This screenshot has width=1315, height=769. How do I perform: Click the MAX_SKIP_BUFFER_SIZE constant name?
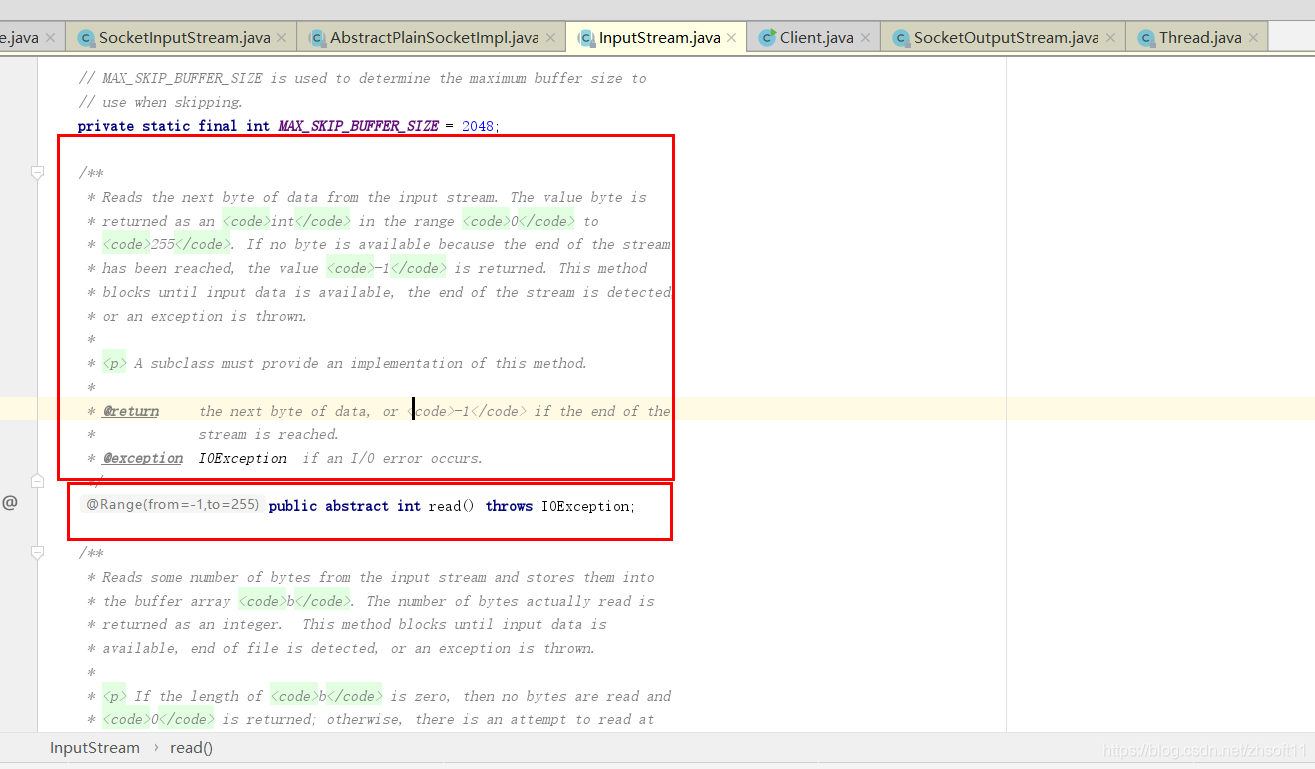click(358, 126)
